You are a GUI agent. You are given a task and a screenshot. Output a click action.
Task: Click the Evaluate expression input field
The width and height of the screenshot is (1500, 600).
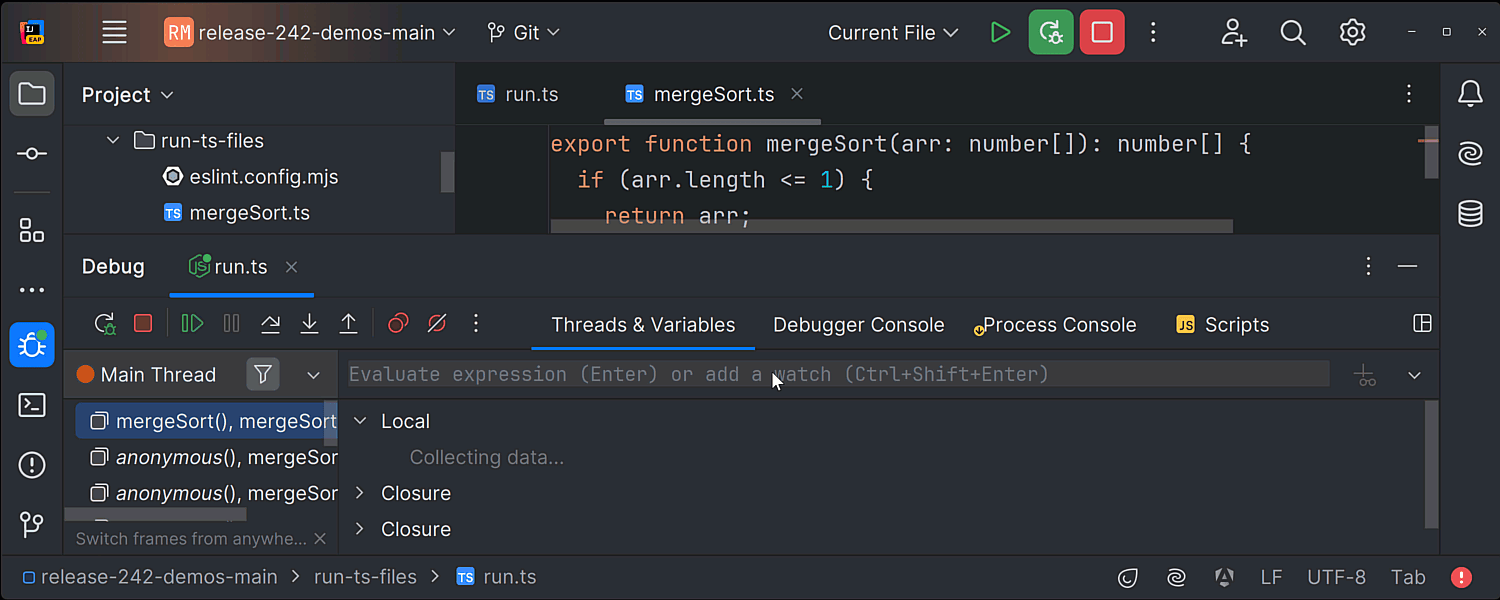pos(838,374)
